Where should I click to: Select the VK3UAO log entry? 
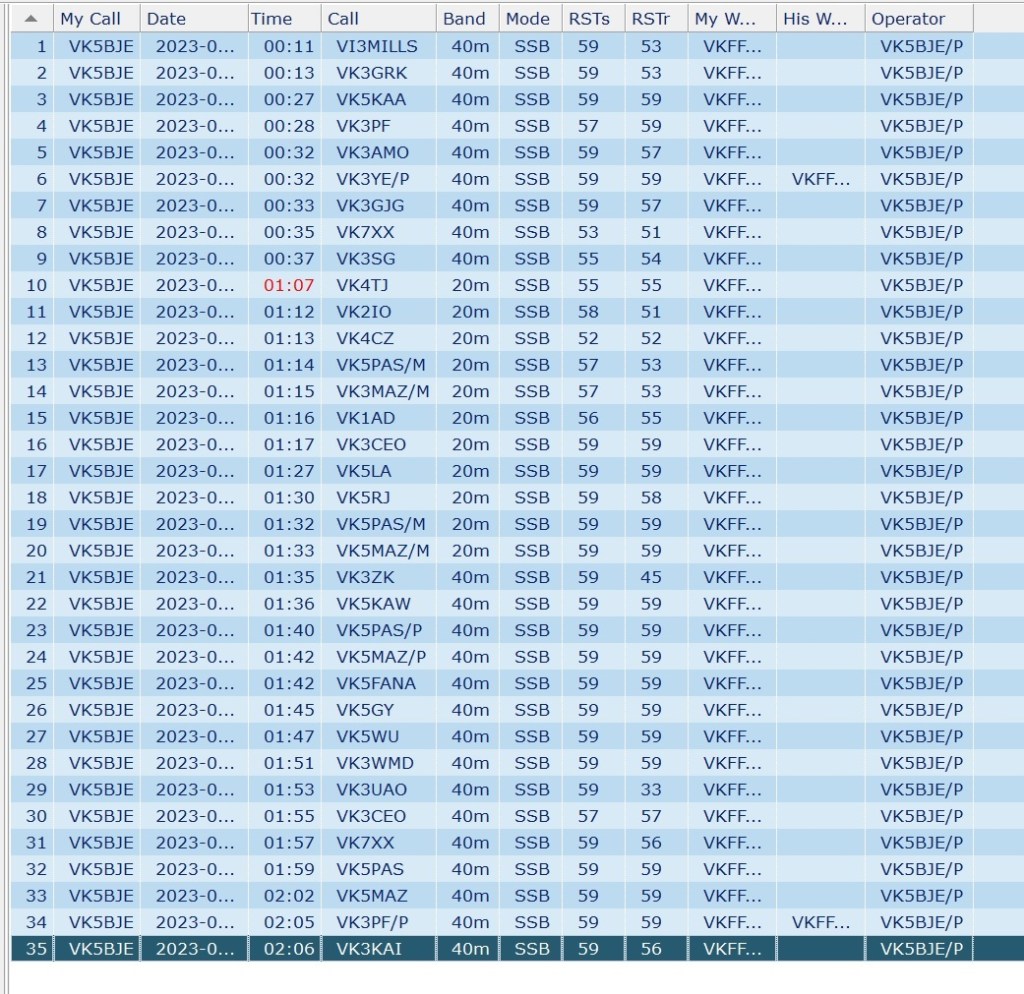[x=371, y=789]
